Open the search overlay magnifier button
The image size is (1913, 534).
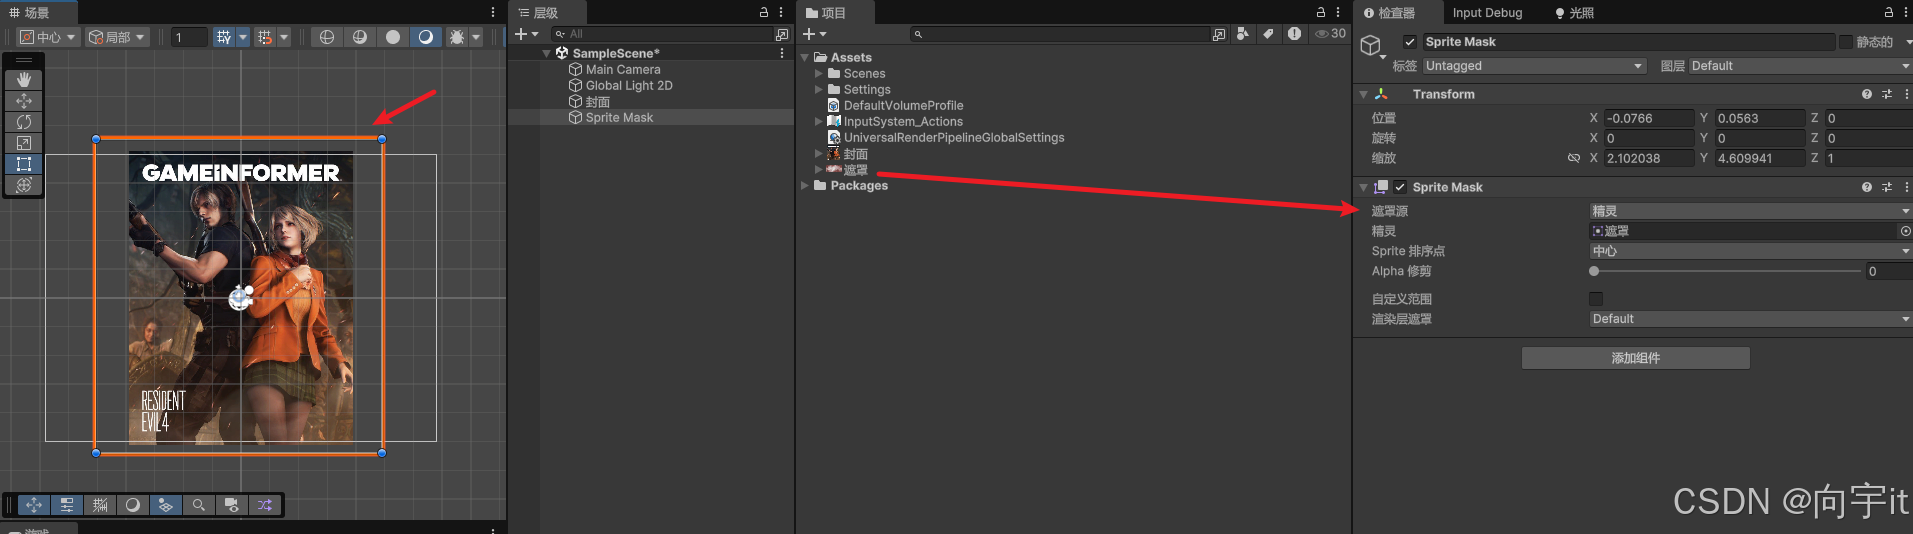199,505
